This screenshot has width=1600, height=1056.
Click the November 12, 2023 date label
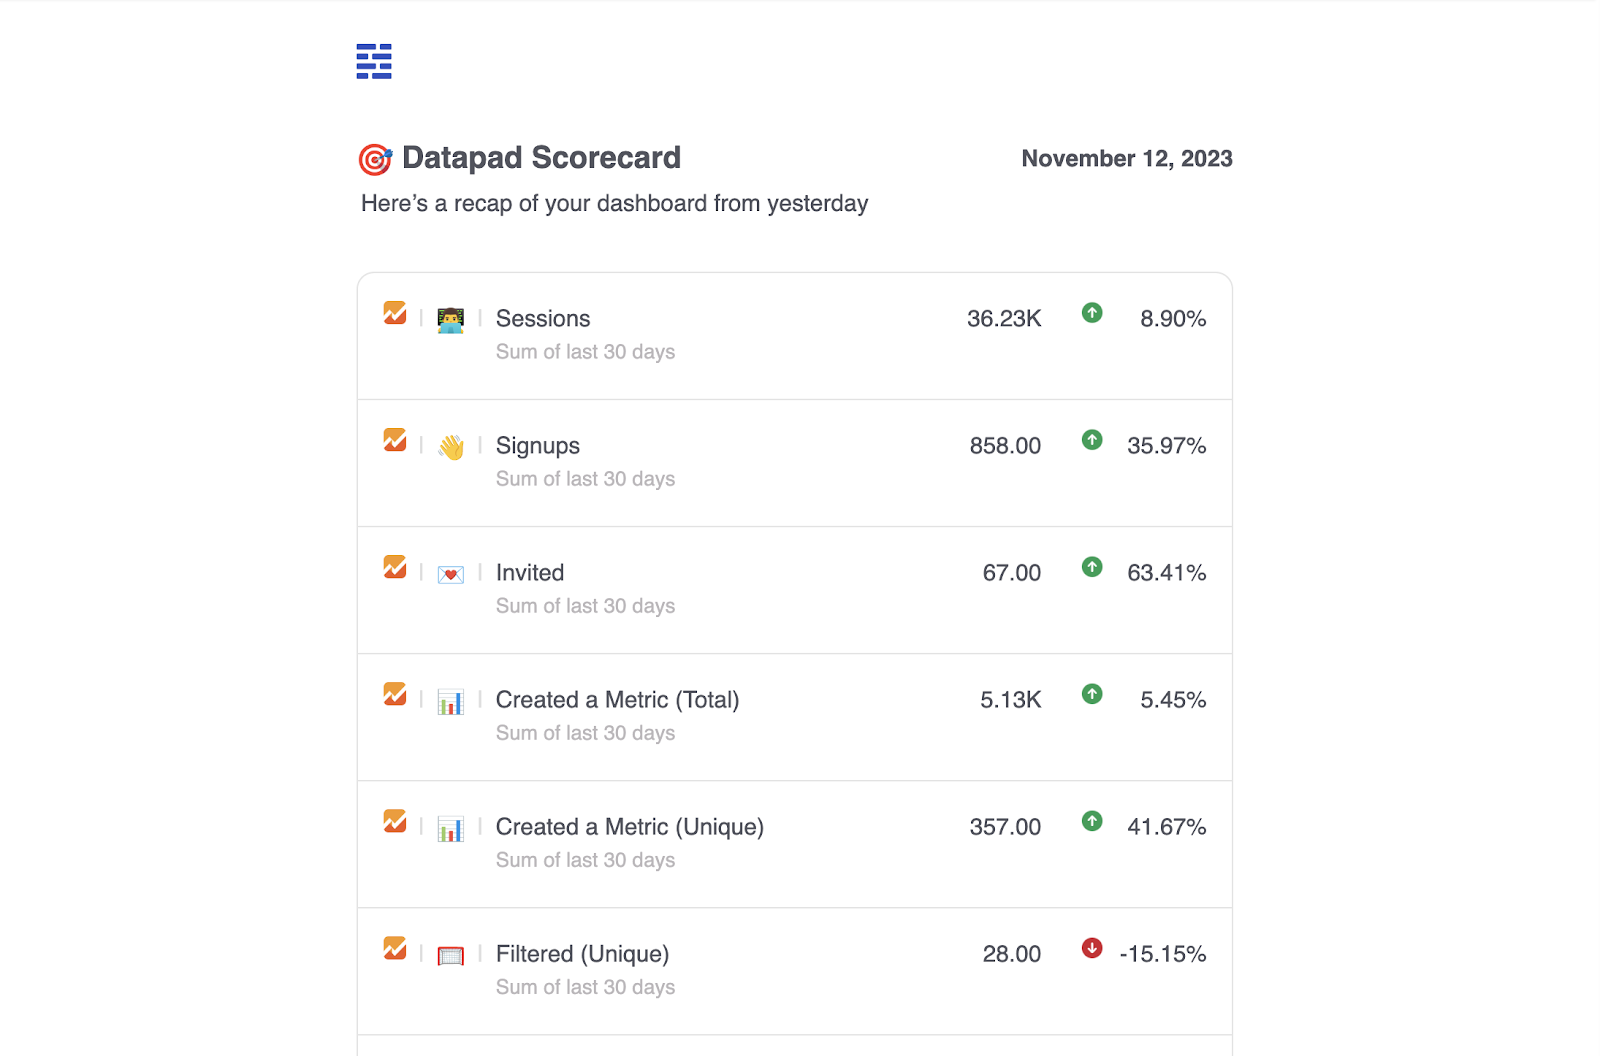point(1126,158)
